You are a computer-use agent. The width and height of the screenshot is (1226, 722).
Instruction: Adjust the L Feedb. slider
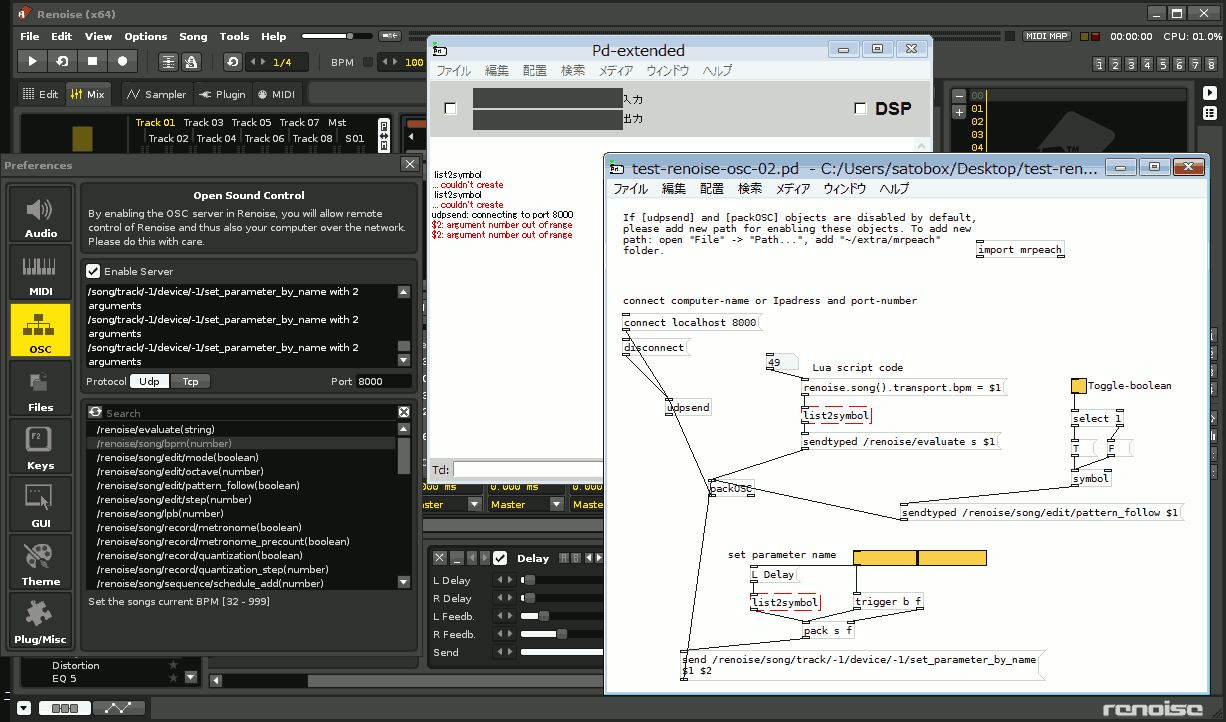[562, 616]
